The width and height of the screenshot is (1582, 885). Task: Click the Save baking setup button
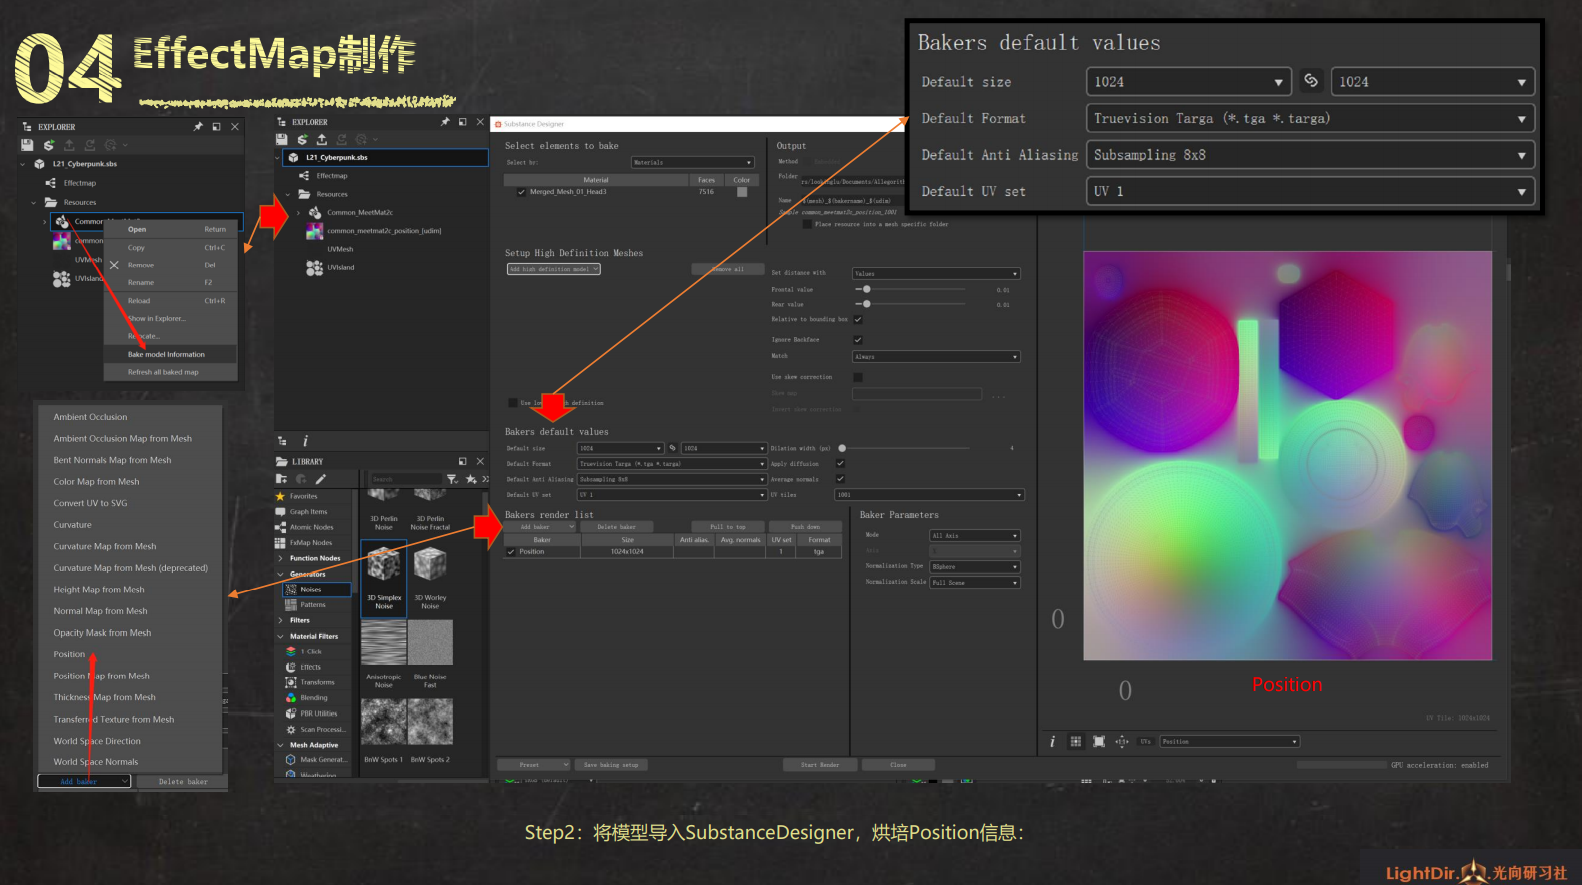point(611,765)
